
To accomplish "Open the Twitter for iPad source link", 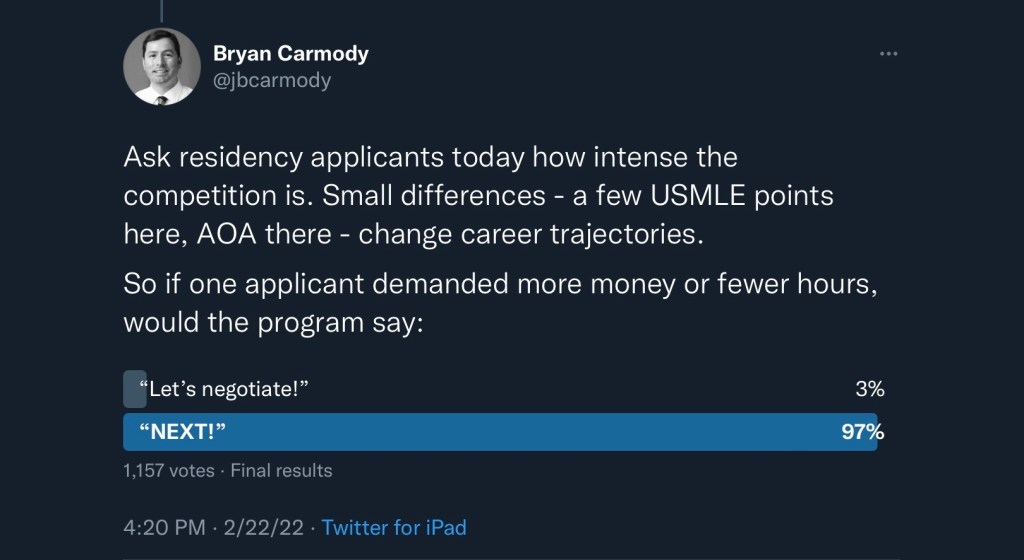I will 394,527.
